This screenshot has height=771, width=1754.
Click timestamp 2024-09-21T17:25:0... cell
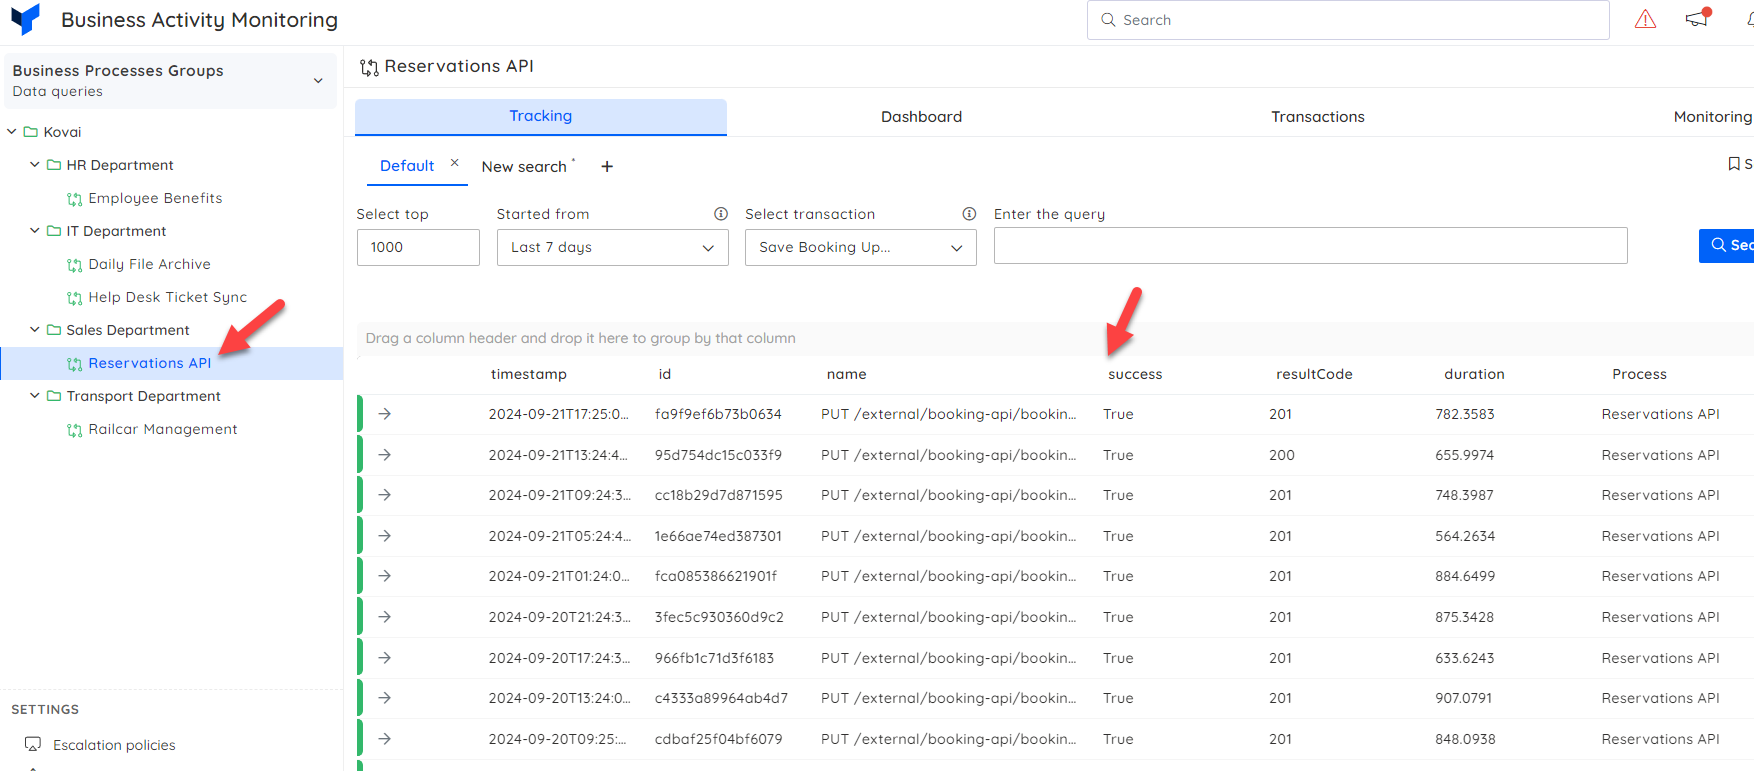pos(559,414)
